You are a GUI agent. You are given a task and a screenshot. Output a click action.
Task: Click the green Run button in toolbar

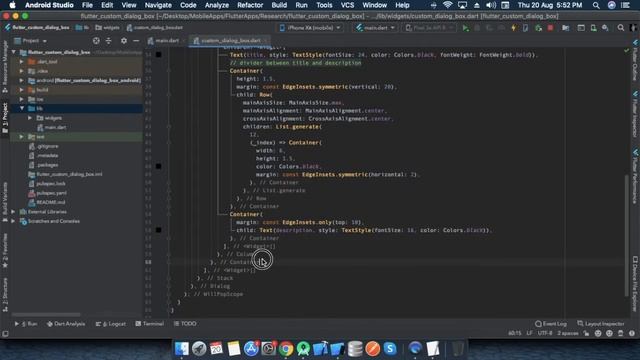[465, 28]
